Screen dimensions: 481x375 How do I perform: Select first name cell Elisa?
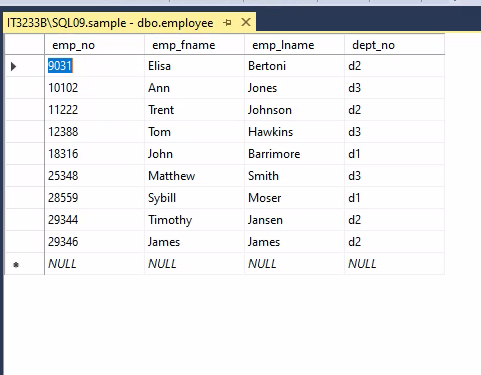(195, 66)
